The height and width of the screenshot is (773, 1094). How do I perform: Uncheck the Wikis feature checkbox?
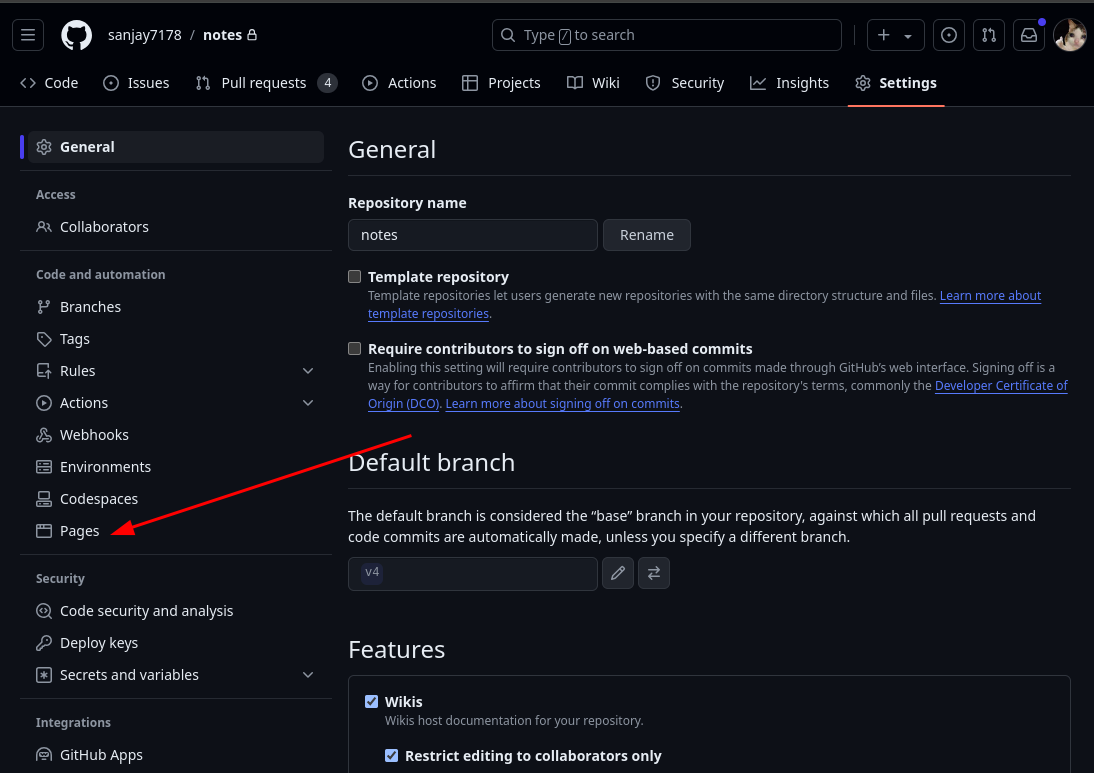click(372, 702)
